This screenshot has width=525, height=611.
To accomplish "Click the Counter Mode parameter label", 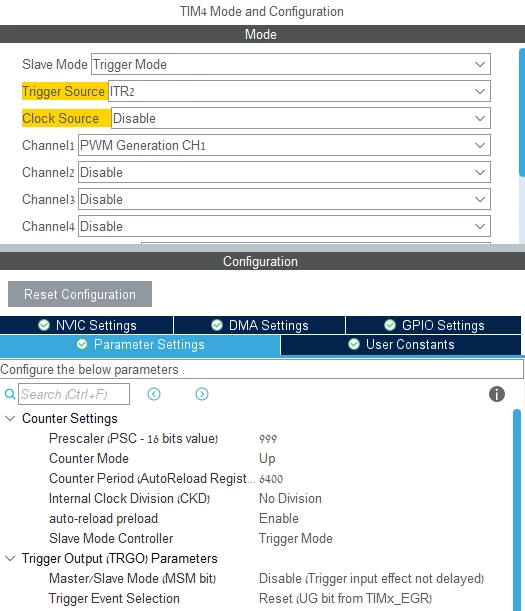I will point(89,459).
